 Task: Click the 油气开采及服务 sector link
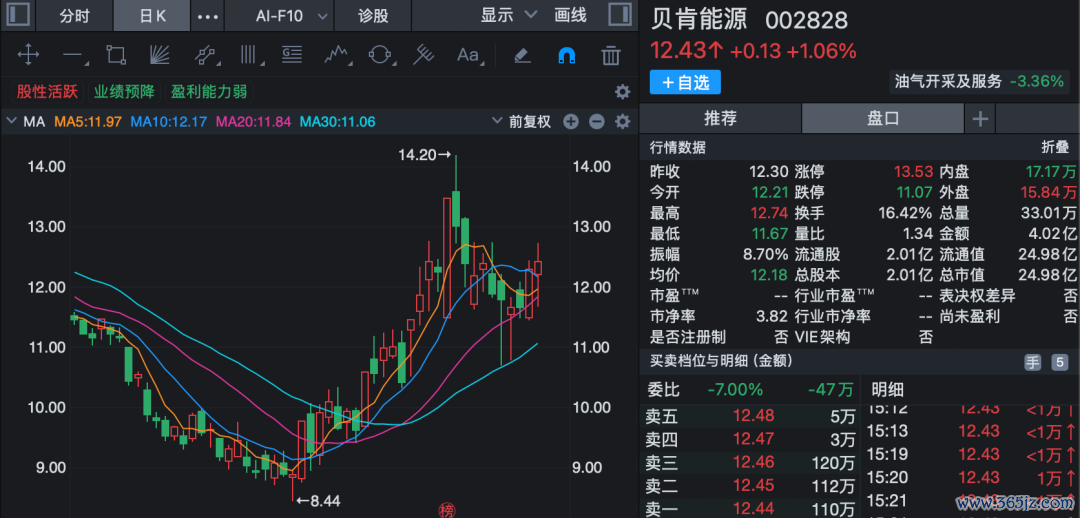tap(948, 81)
